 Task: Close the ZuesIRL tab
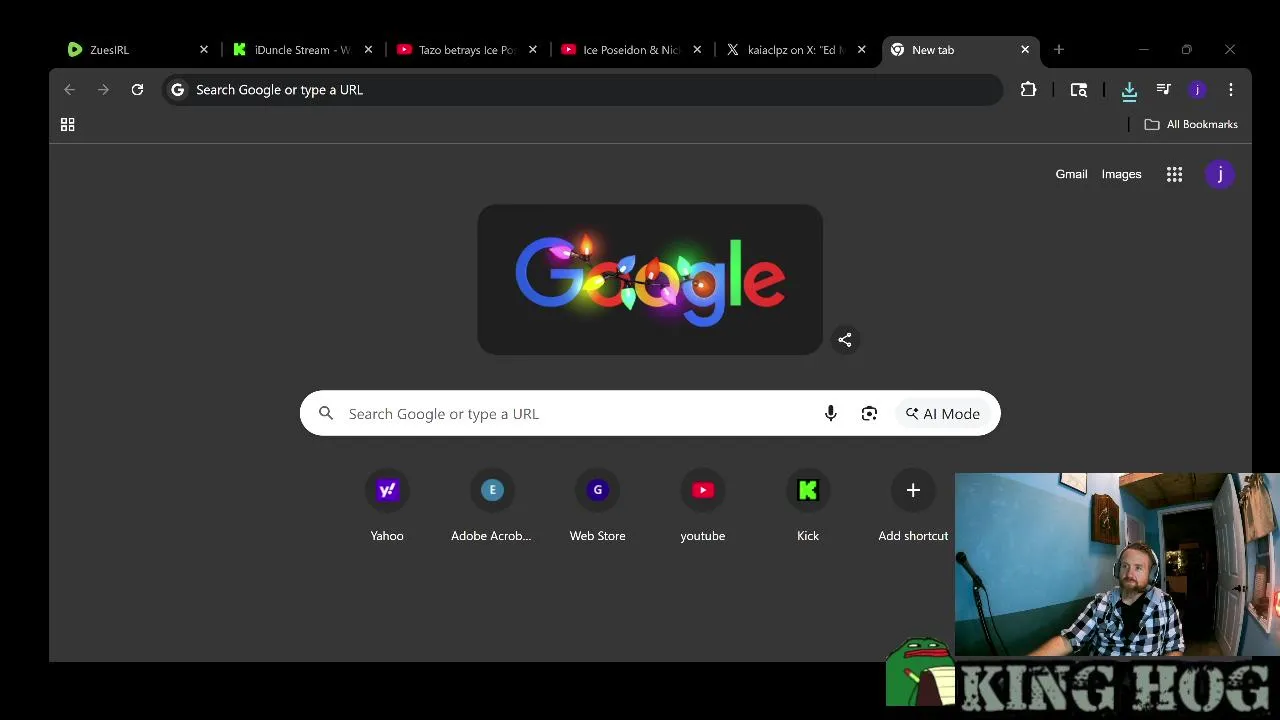tap(204, 50)
